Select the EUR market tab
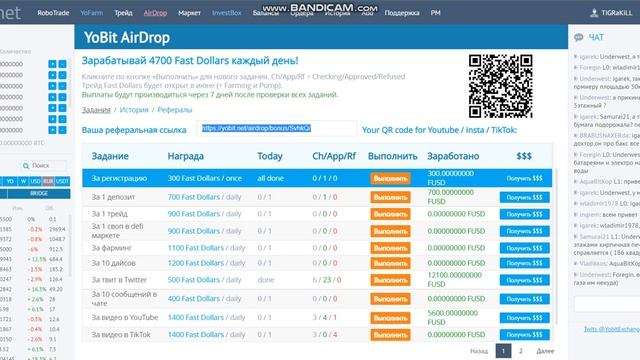 click(x=48, y=181)
